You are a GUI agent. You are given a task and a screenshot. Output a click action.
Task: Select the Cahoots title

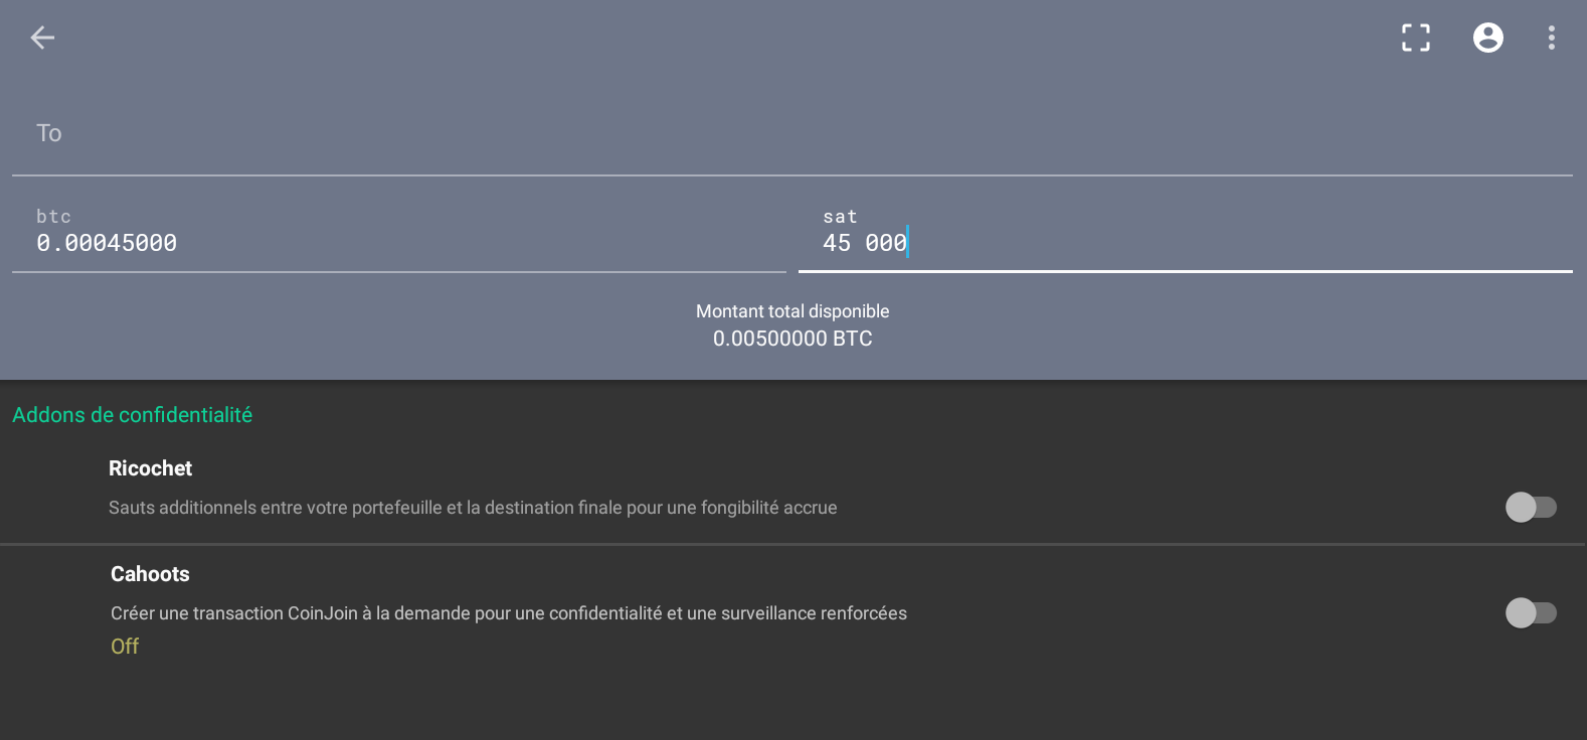tap(150, 574)
